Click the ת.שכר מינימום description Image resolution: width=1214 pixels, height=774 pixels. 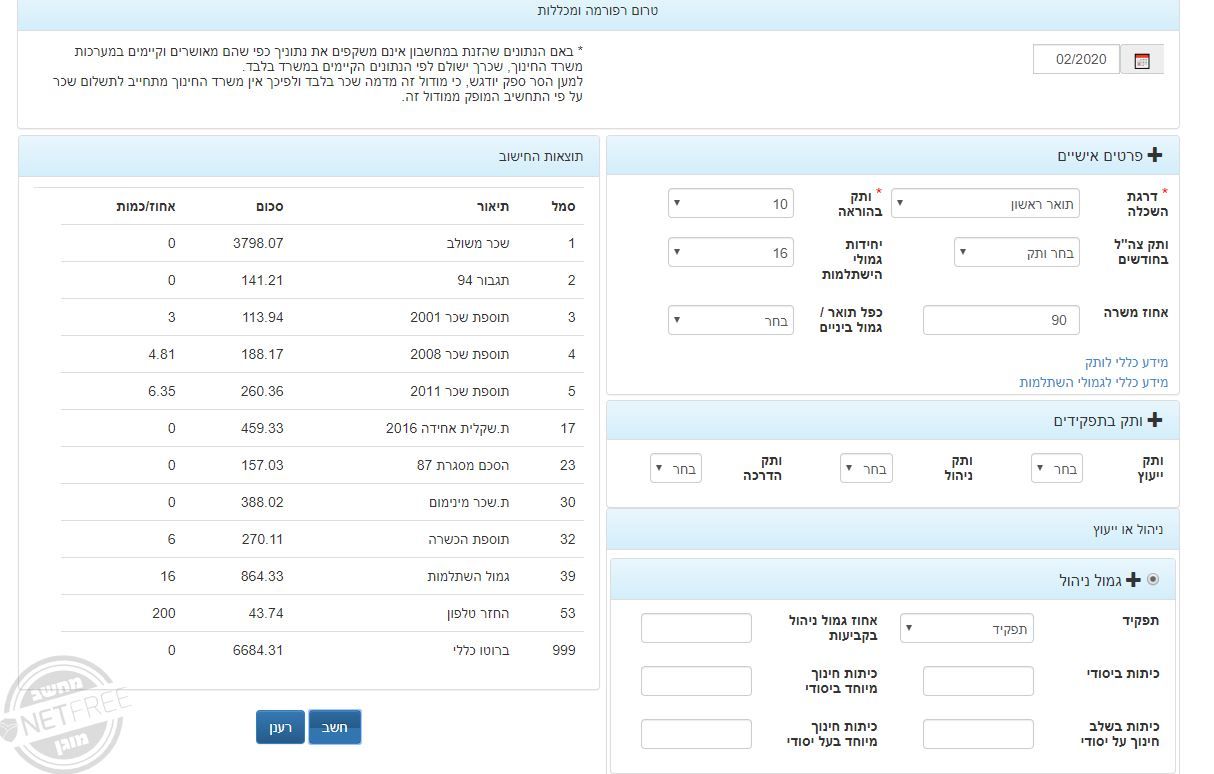tap(470, 502)
